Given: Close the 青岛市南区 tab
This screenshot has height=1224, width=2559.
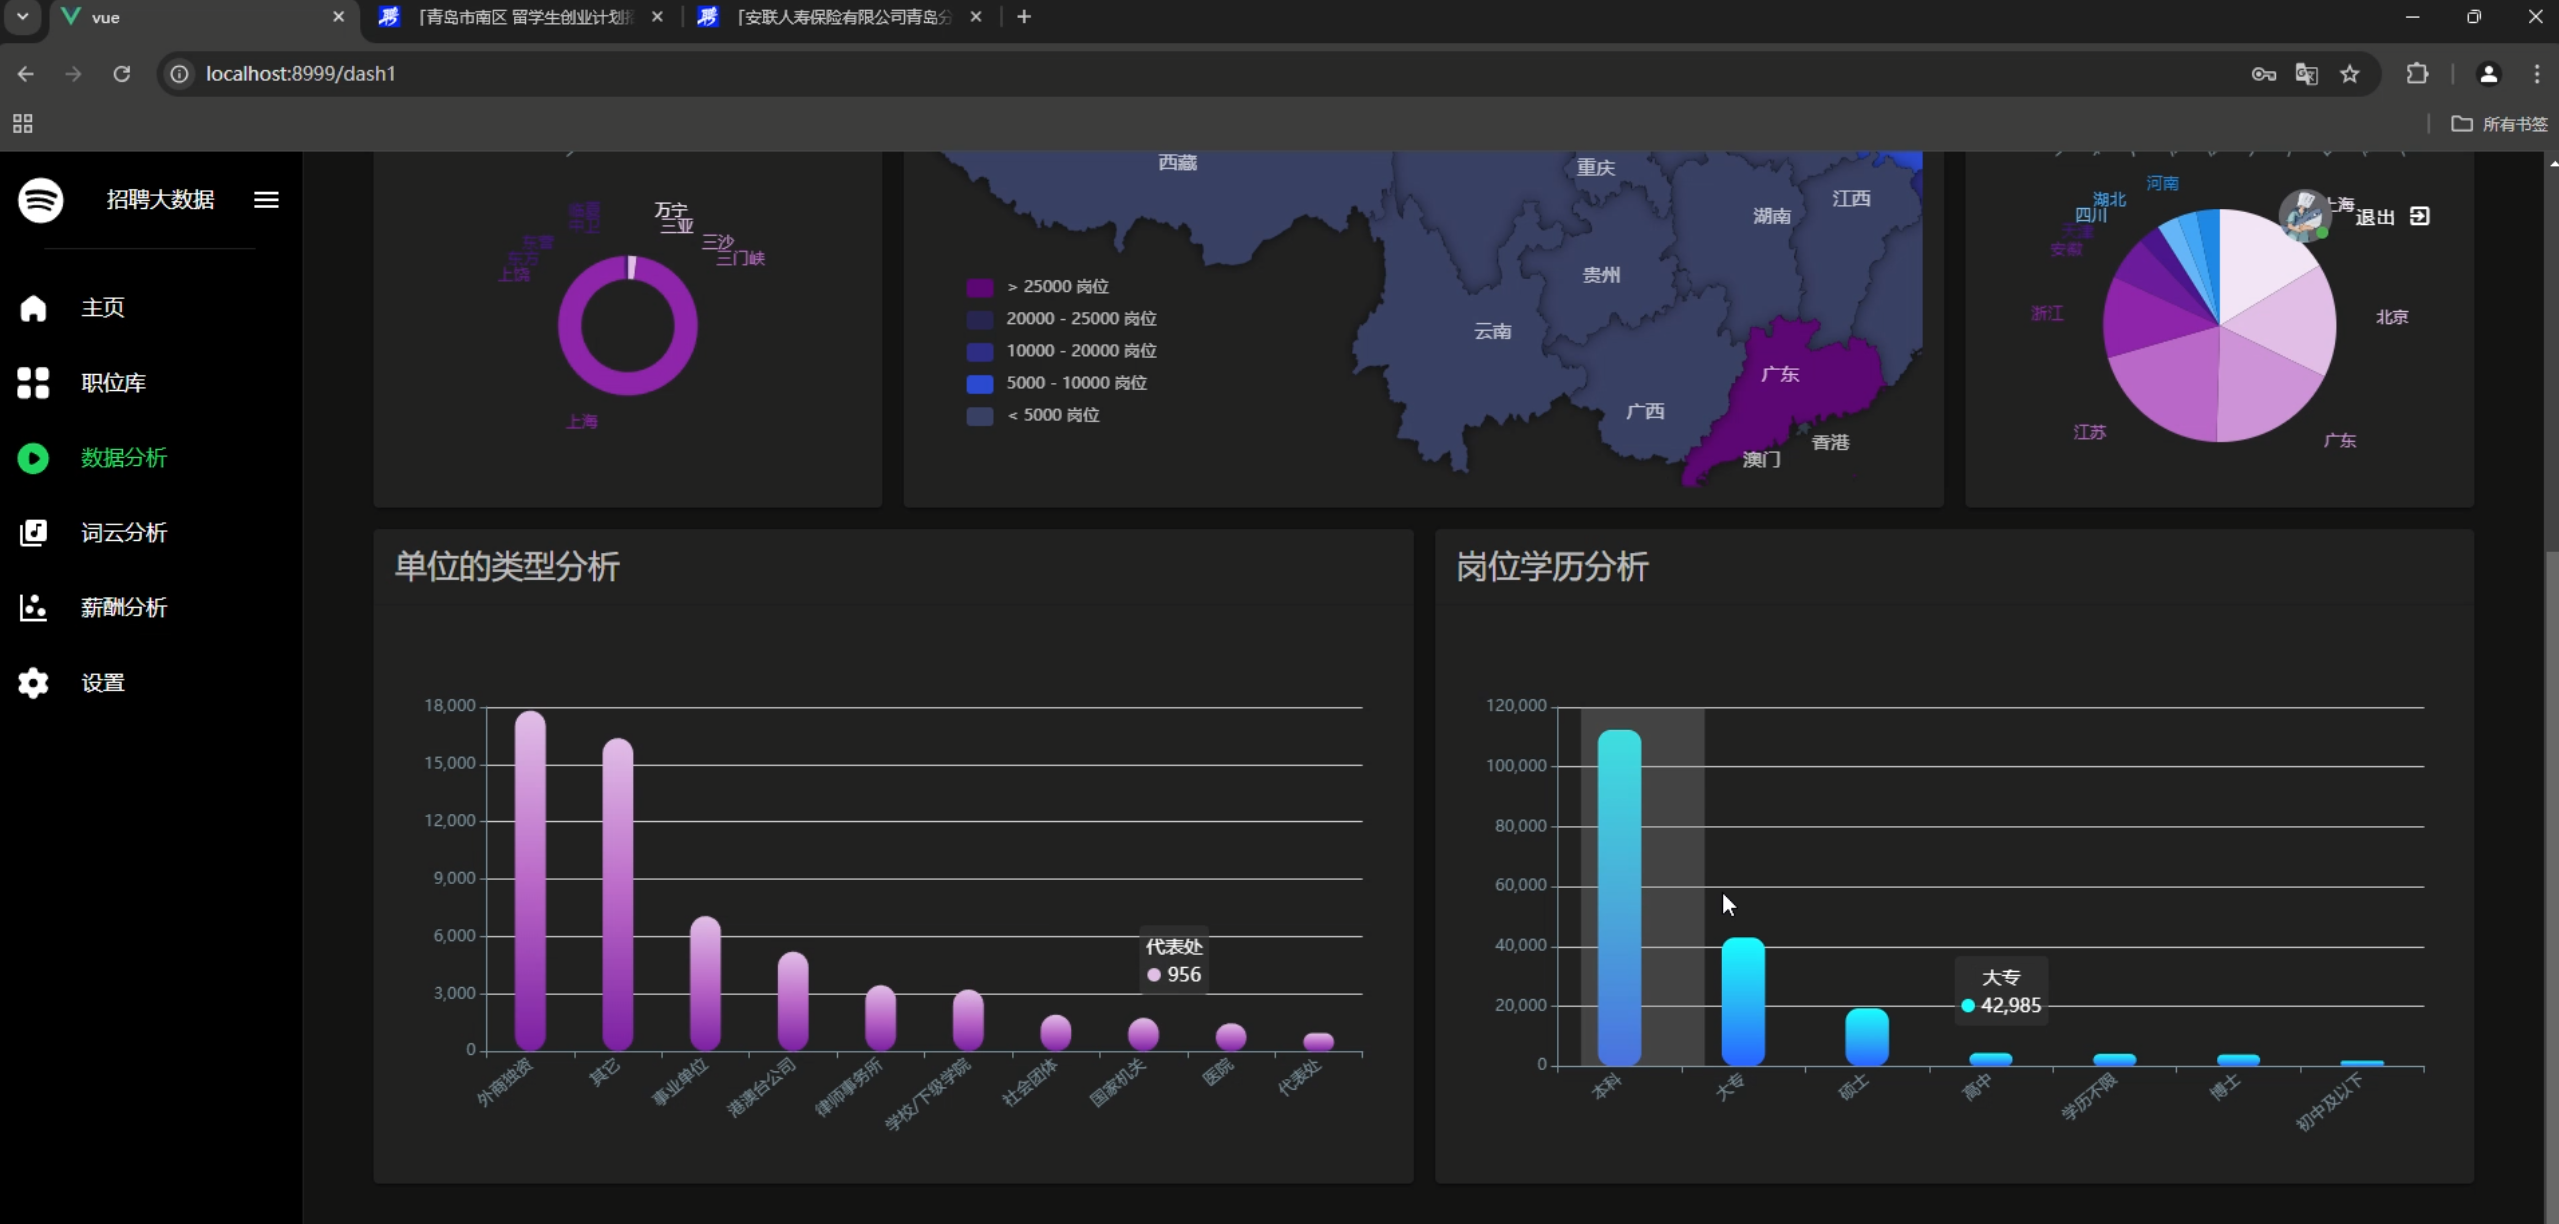Looking at the screenshot, I should (657, 17).
